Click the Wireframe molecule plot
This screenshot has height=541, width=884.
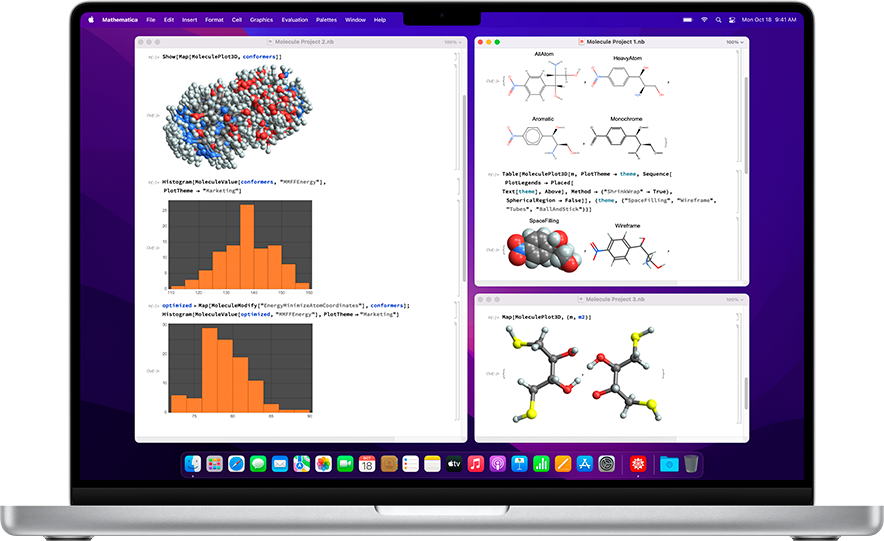(627, 248)
